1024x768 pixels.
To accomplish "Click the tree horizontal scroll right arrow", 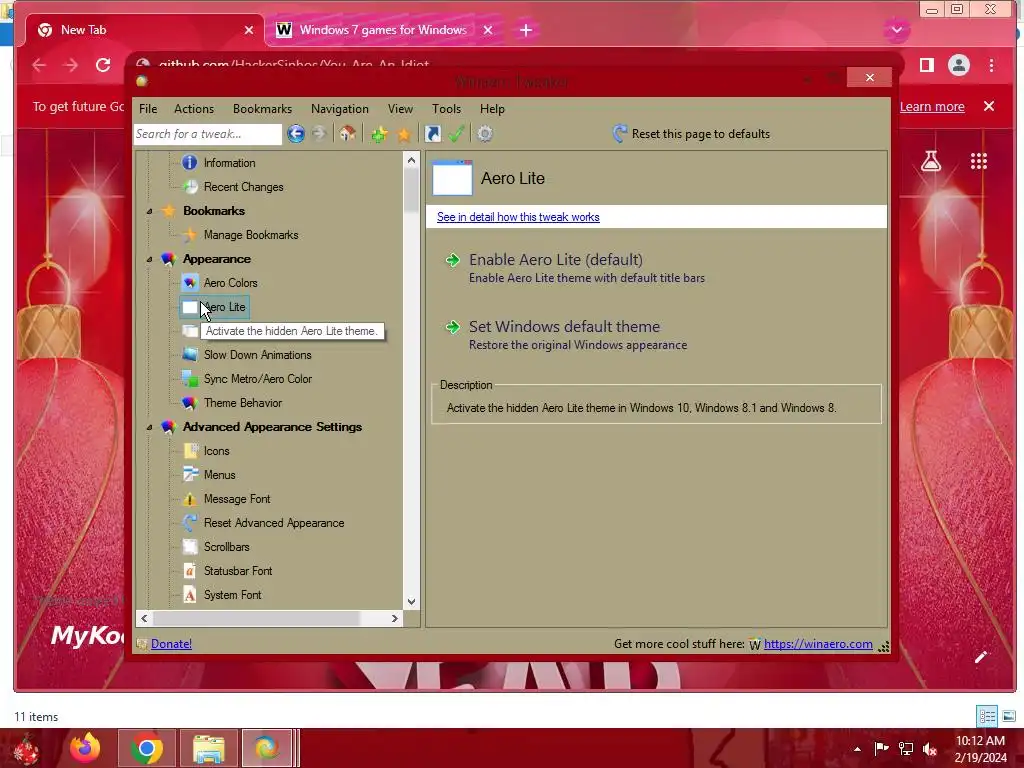I will point(394,618).
